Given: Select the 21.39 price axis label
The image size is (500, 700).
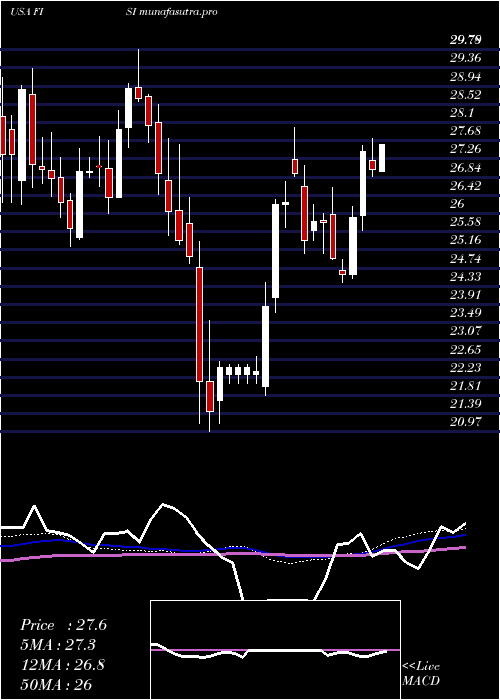Looking at the screenshot, I should click(466, 404).
